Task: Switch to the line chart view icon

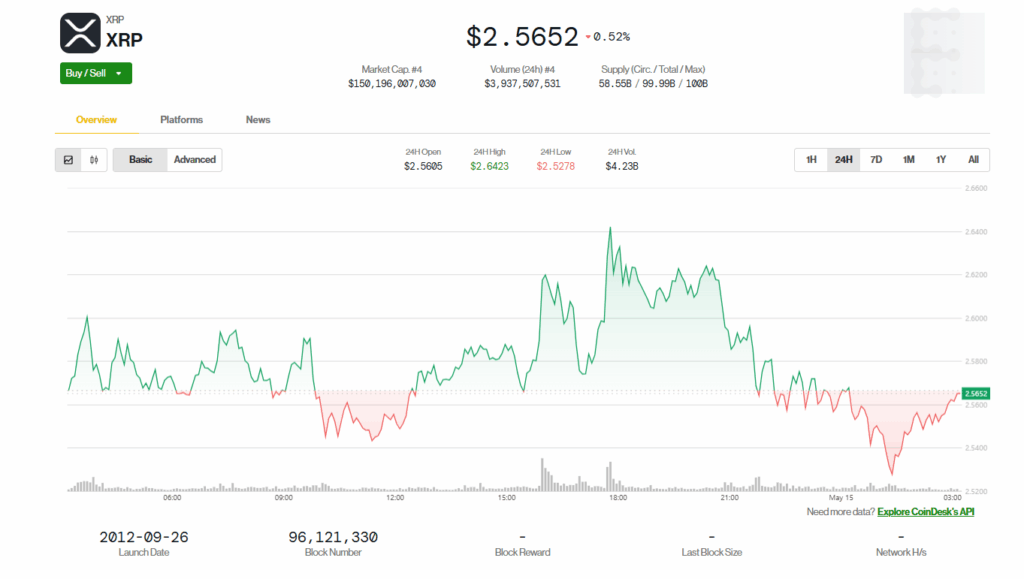Action: point(68,160)
